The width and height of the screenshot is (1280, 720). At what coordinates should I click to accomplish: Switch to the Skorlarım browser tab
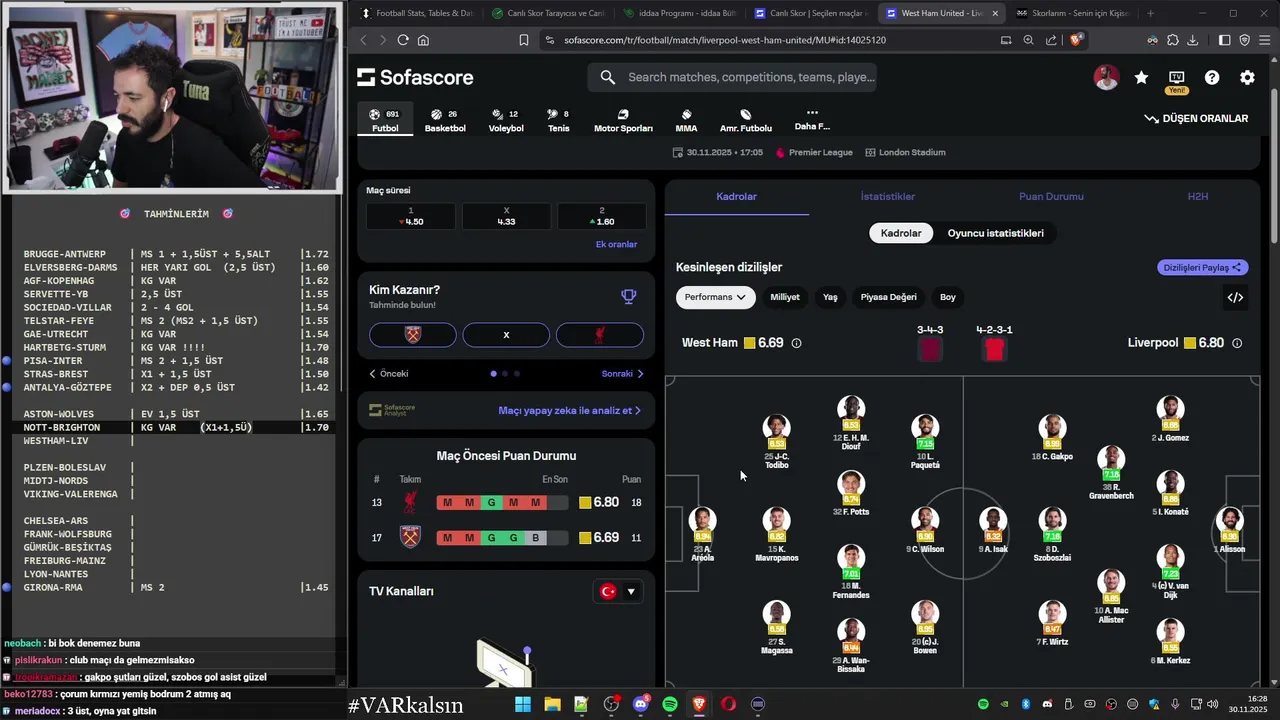point(1071,13)
